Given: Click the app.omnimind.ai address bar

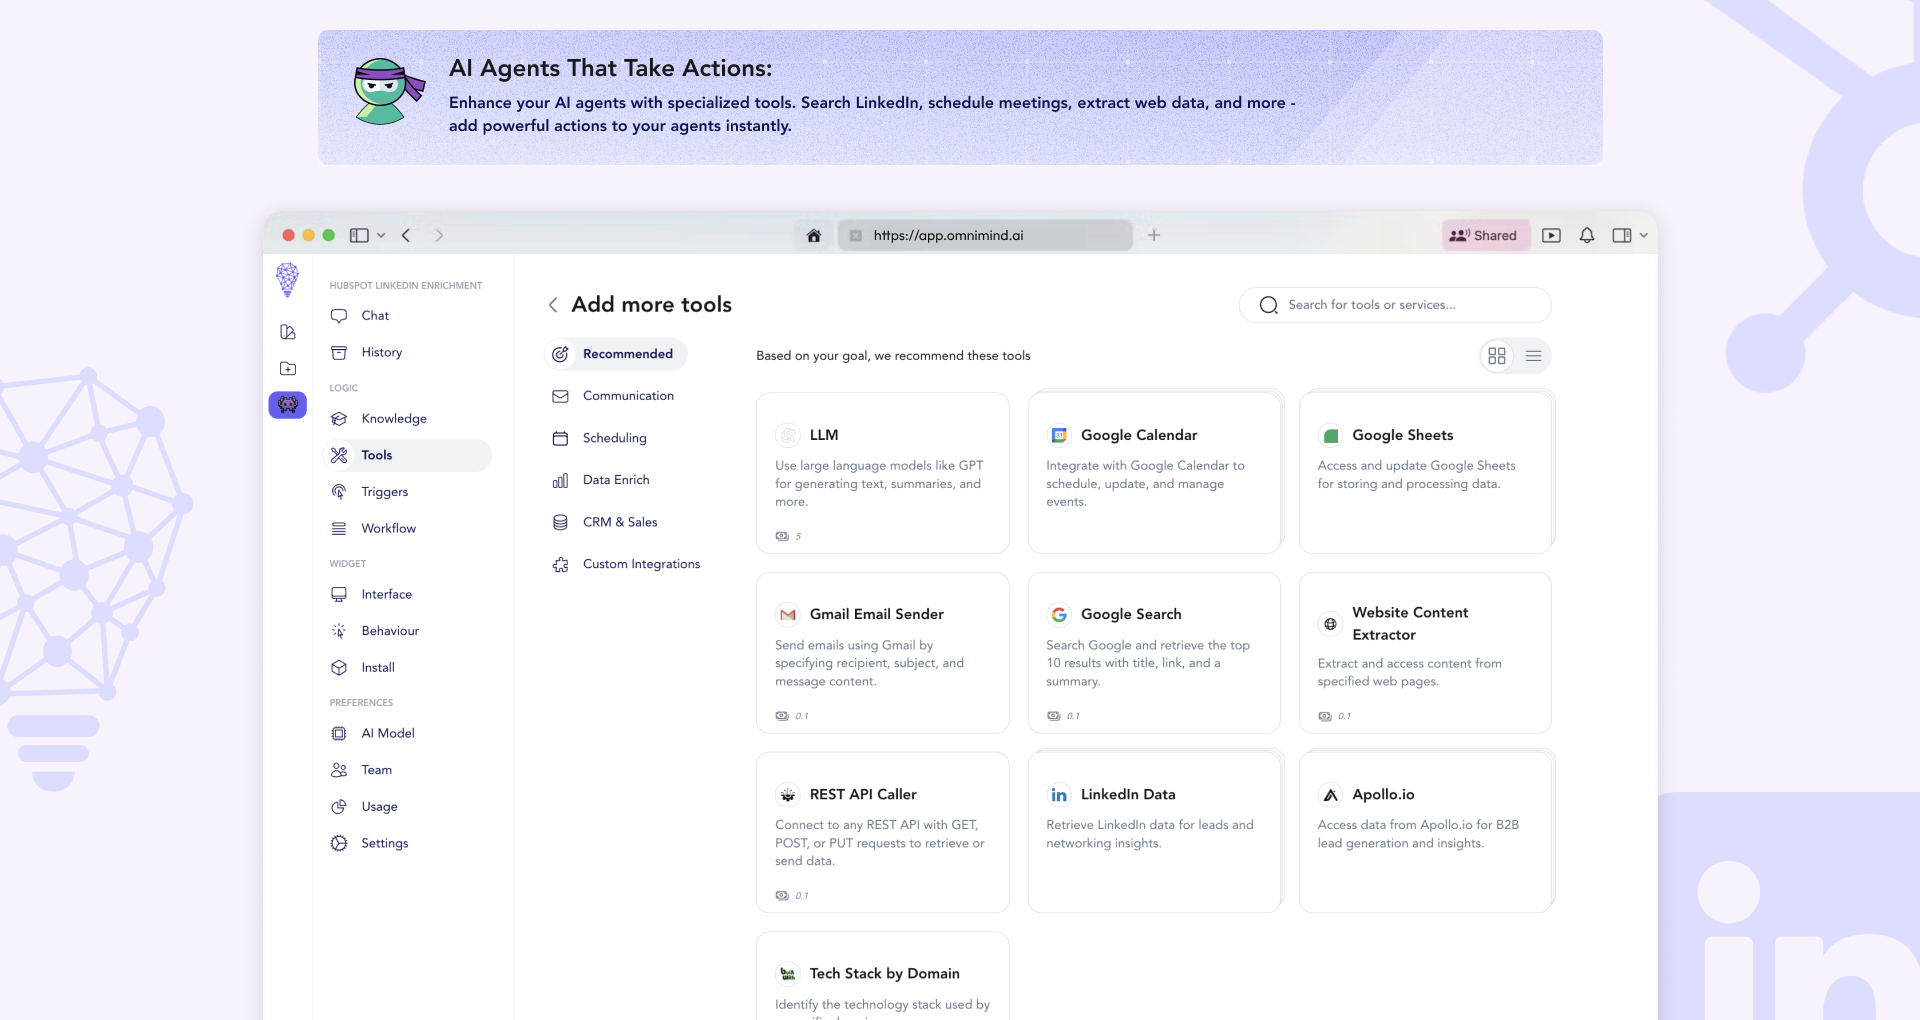Looking at the screenshot, I should 985,236.
